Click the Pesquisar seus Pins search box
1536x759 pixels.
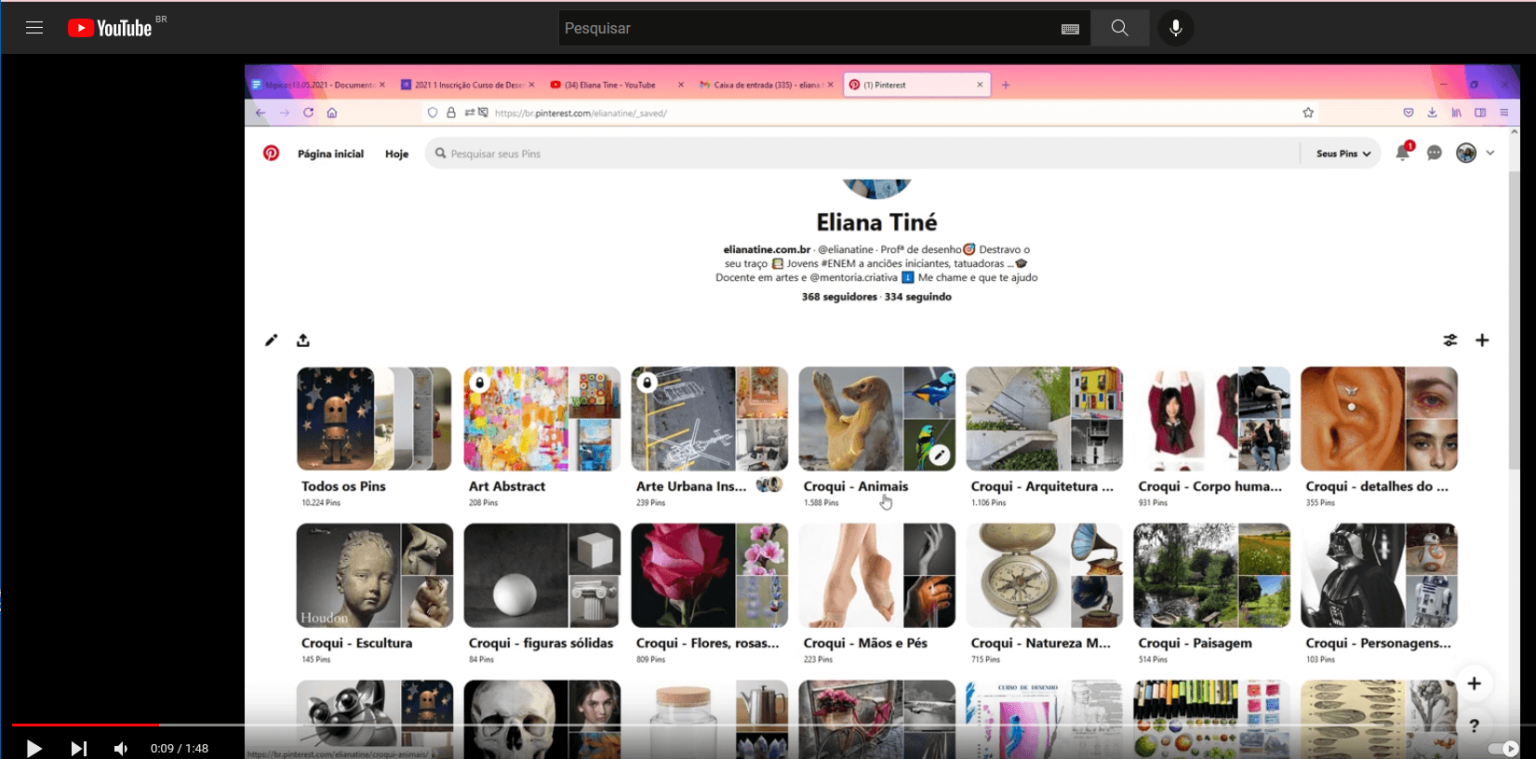click(x=862, y=154)
